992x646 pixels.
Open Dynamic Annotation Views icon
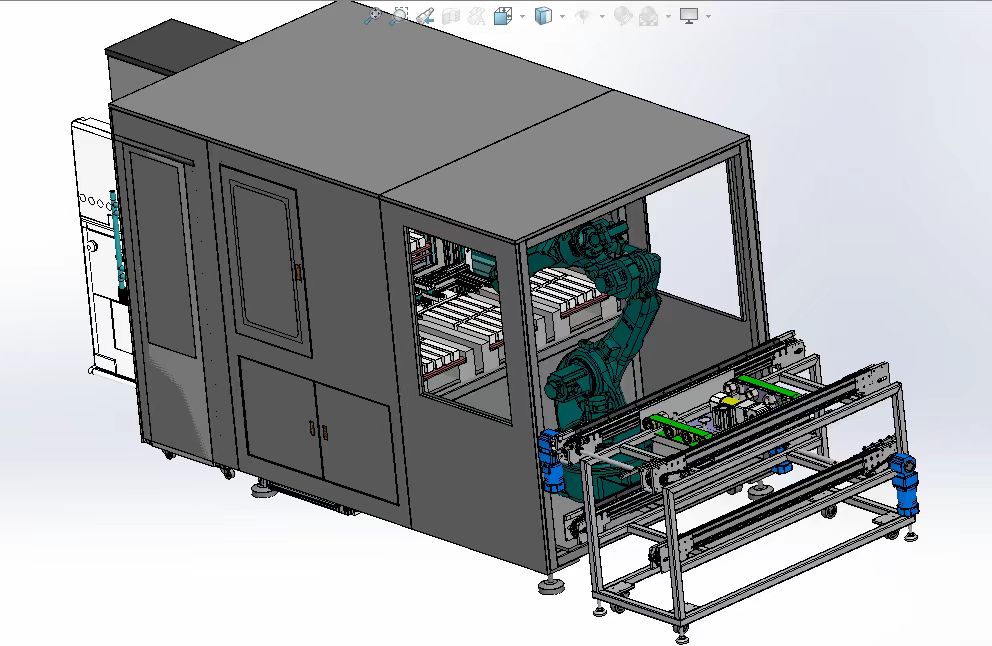(x=476, y=16)
